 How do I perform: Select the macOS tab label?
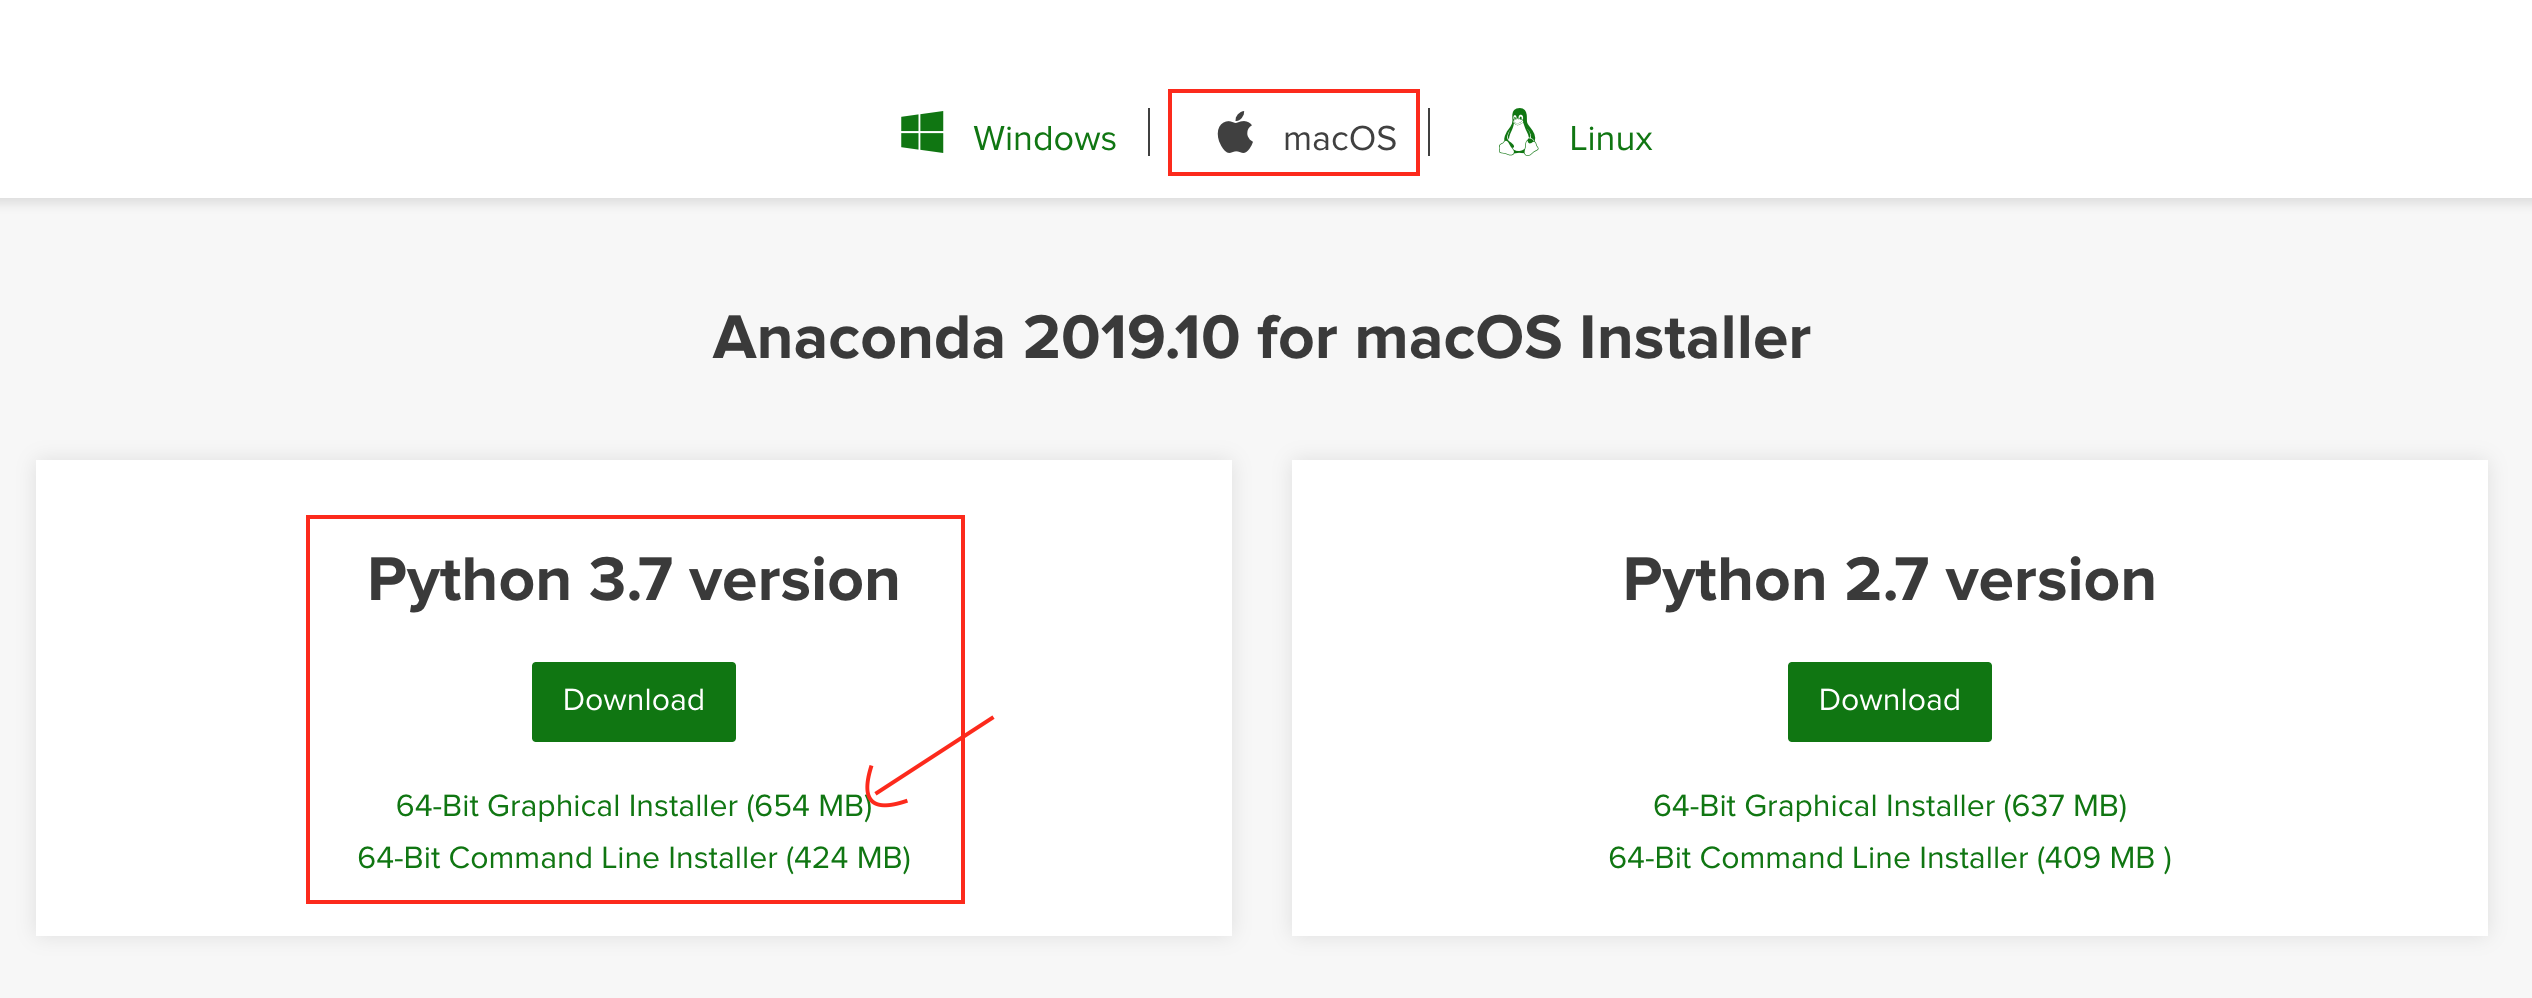click(x=1339, y=138)
